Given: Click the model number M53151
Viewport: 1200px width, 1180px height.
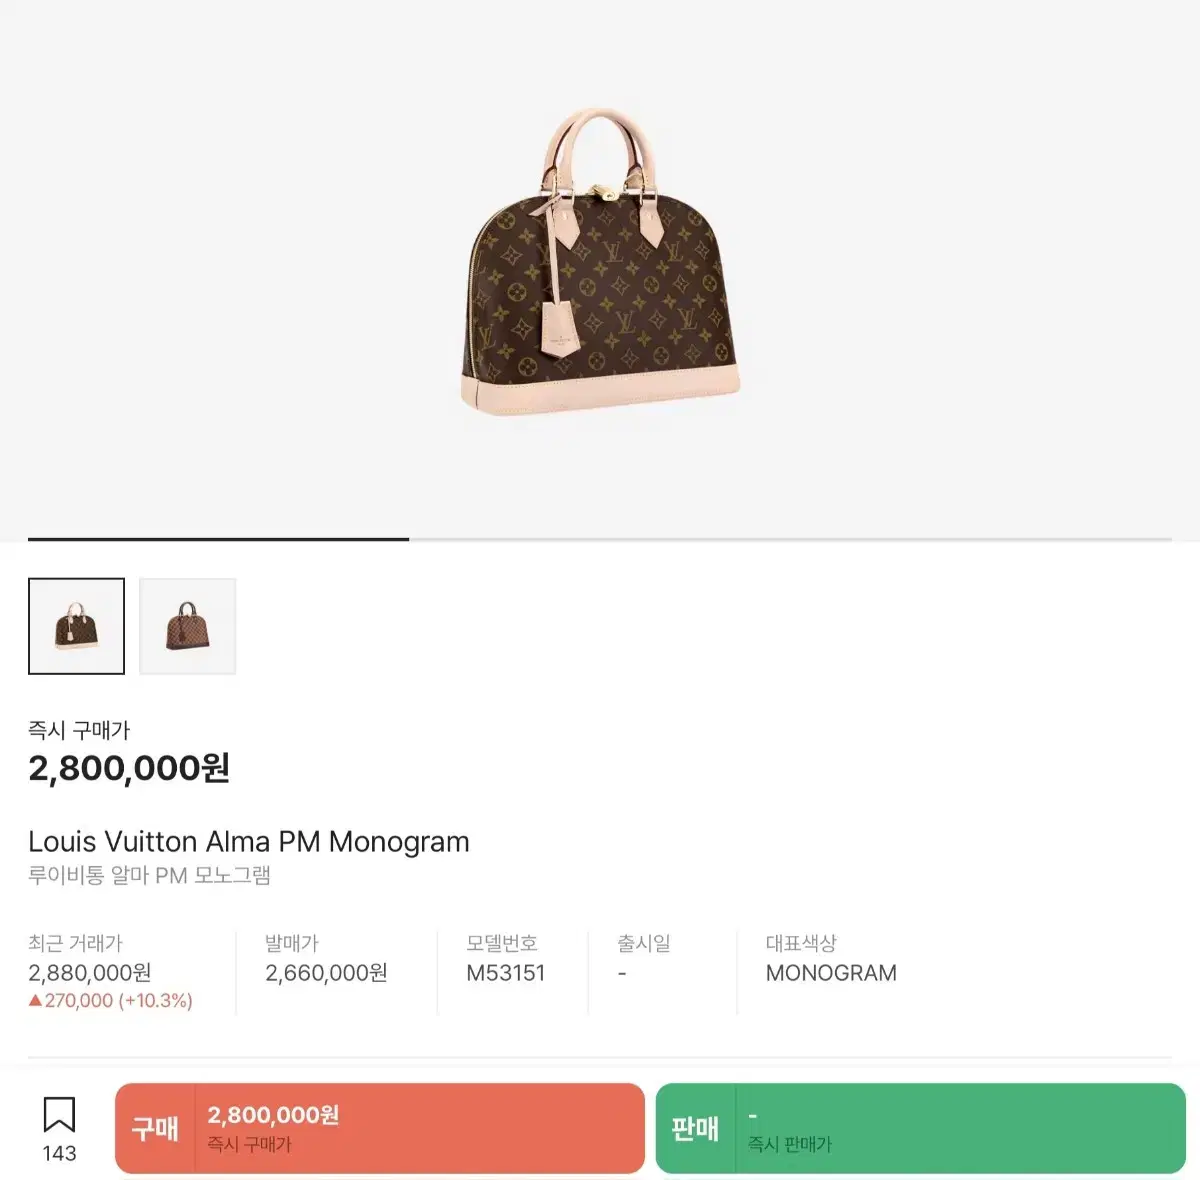Looking at the screenshot, I should (506, 973).
